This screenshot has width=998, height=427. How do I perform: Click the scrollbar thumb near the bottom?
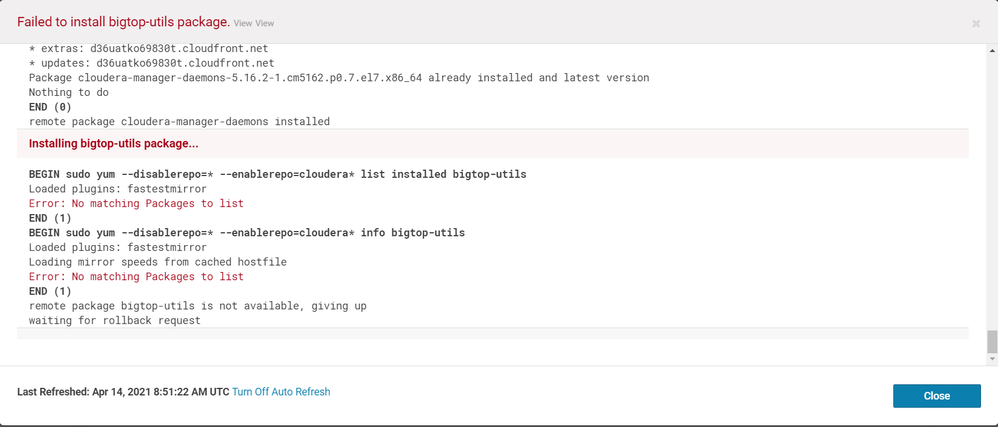click(992, 342)
